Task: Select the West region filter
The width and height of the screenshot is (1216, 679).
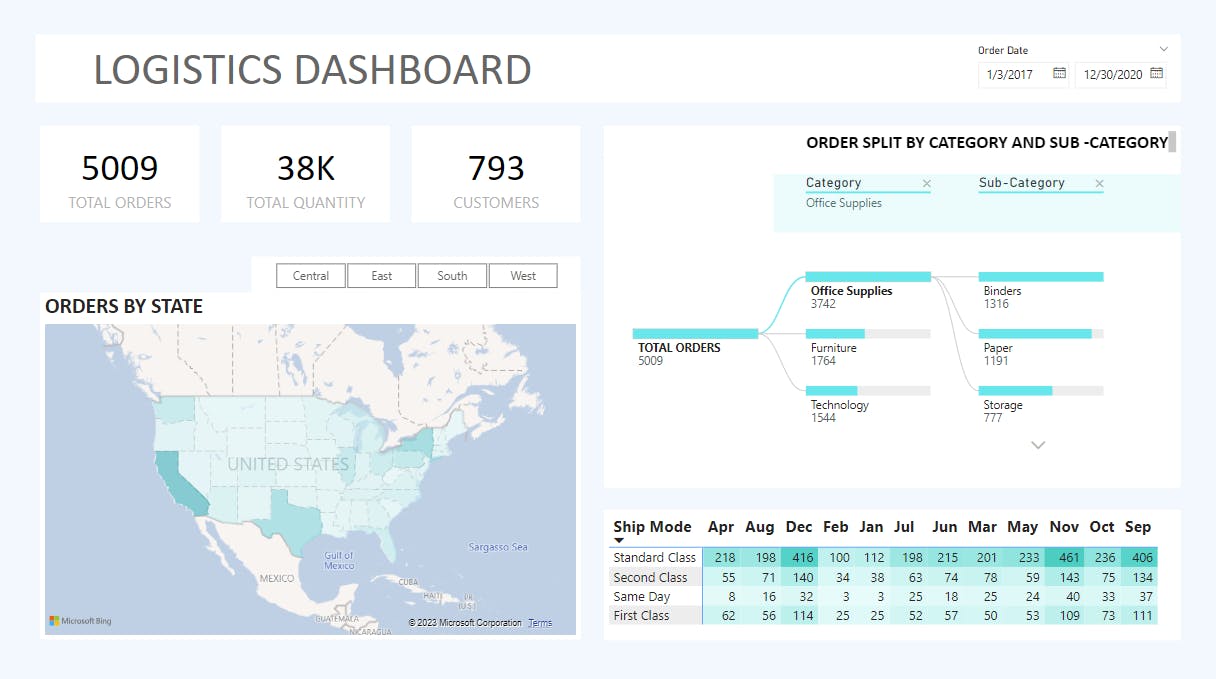Action: pyautogui.click(x=523, y=276)
